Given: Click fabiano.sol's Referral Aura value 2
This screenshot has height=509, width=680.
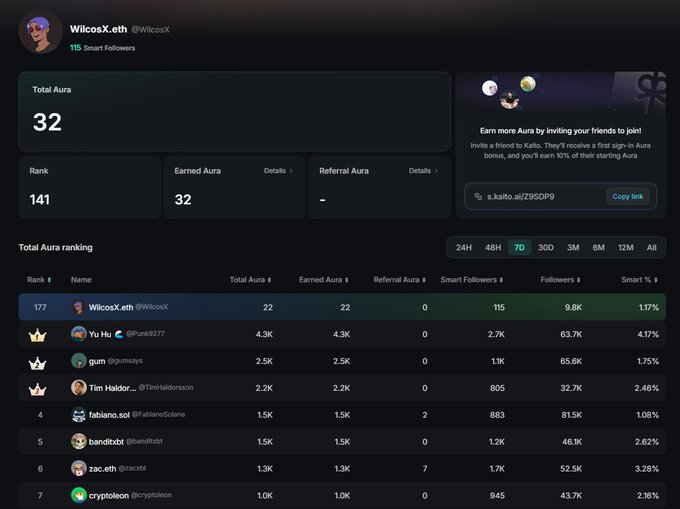Looking at the screenshot, I should point(425,415).
